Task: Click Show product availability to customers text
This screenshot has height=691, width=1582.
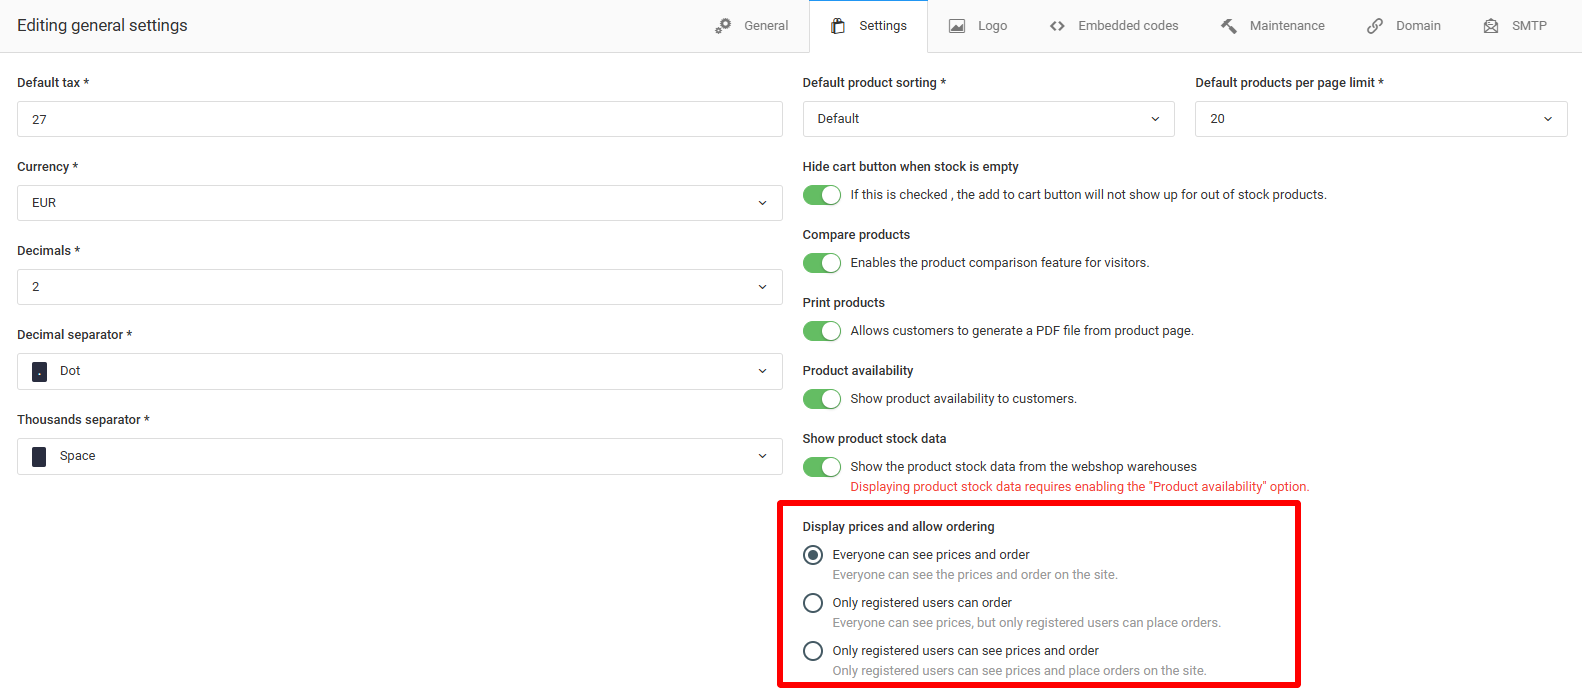Action: point(964,399)
